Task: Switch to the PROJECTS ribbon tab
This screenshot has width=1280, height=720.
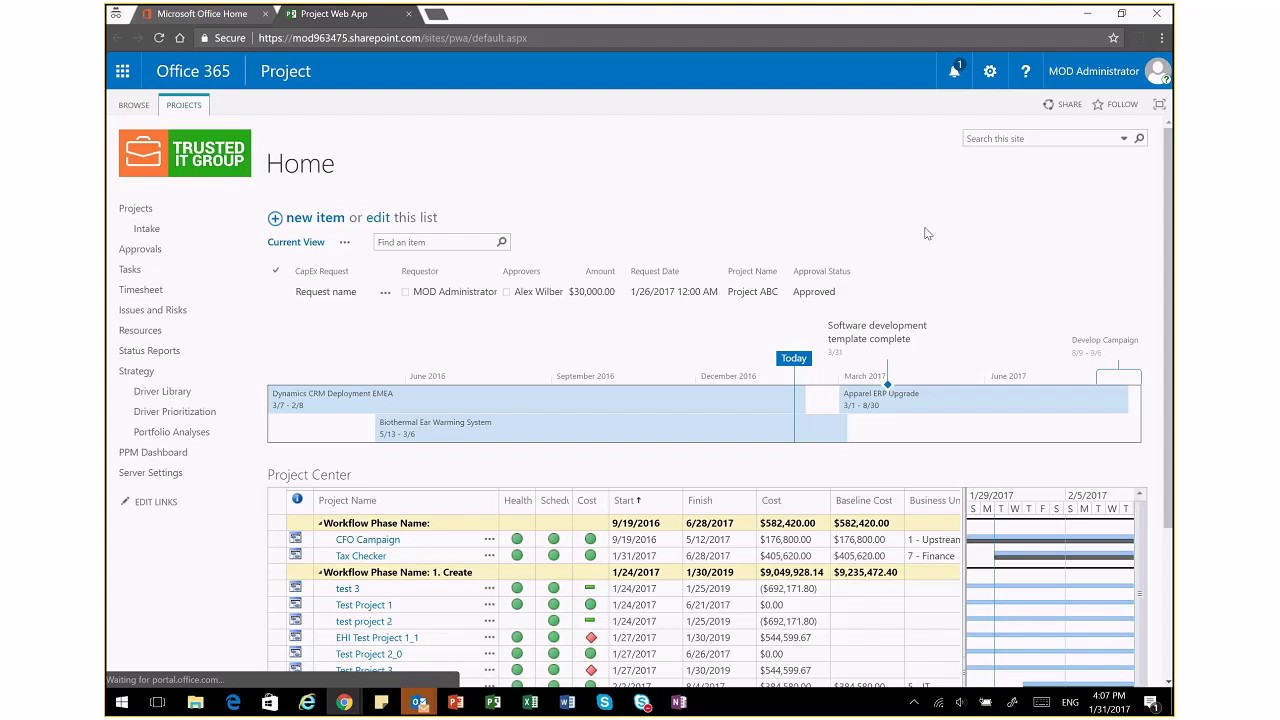Action: pyautogui.click(x=184, y=105)
